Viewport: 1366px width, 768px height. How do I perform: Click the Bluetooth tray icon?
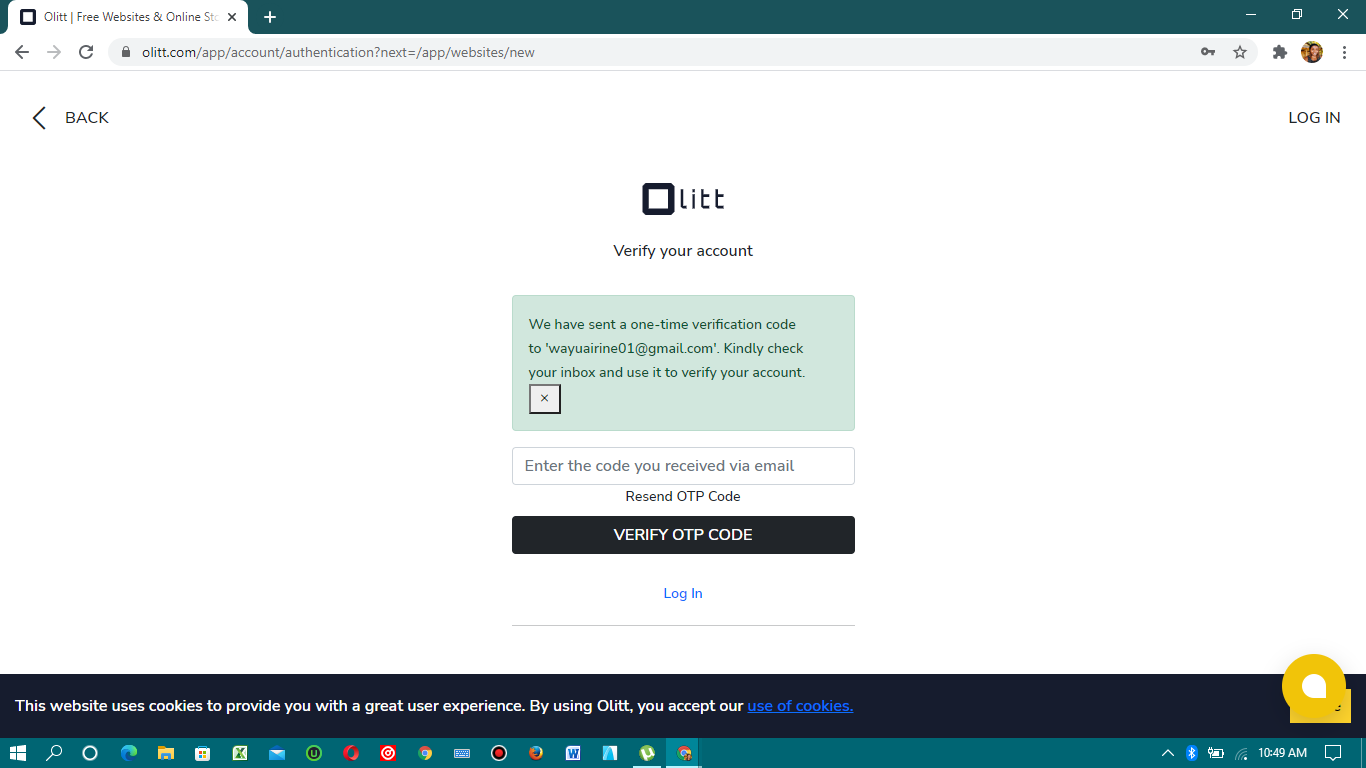pyautogui.click(x=1192, y=753)
